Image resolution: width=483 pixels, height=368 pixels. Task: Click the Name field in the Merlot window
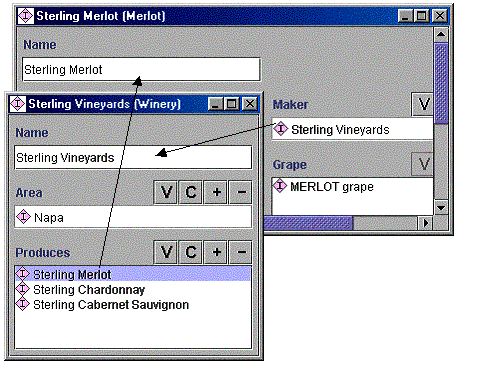pos(141,69)
